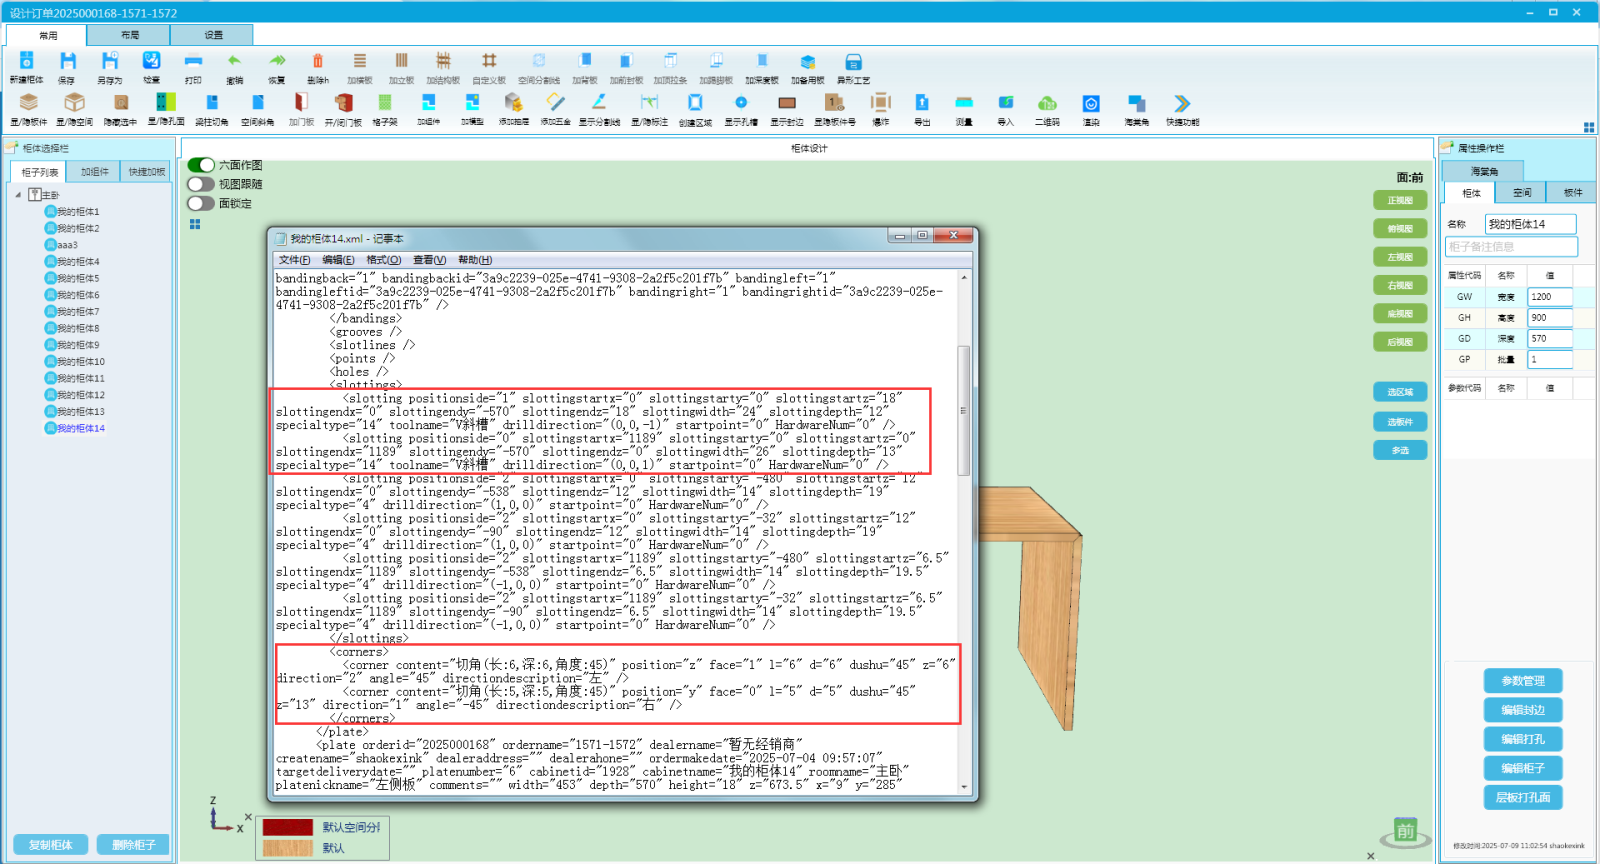Switch to the 空间 properties tab

pyautogui.click(x=1521, y=193)
